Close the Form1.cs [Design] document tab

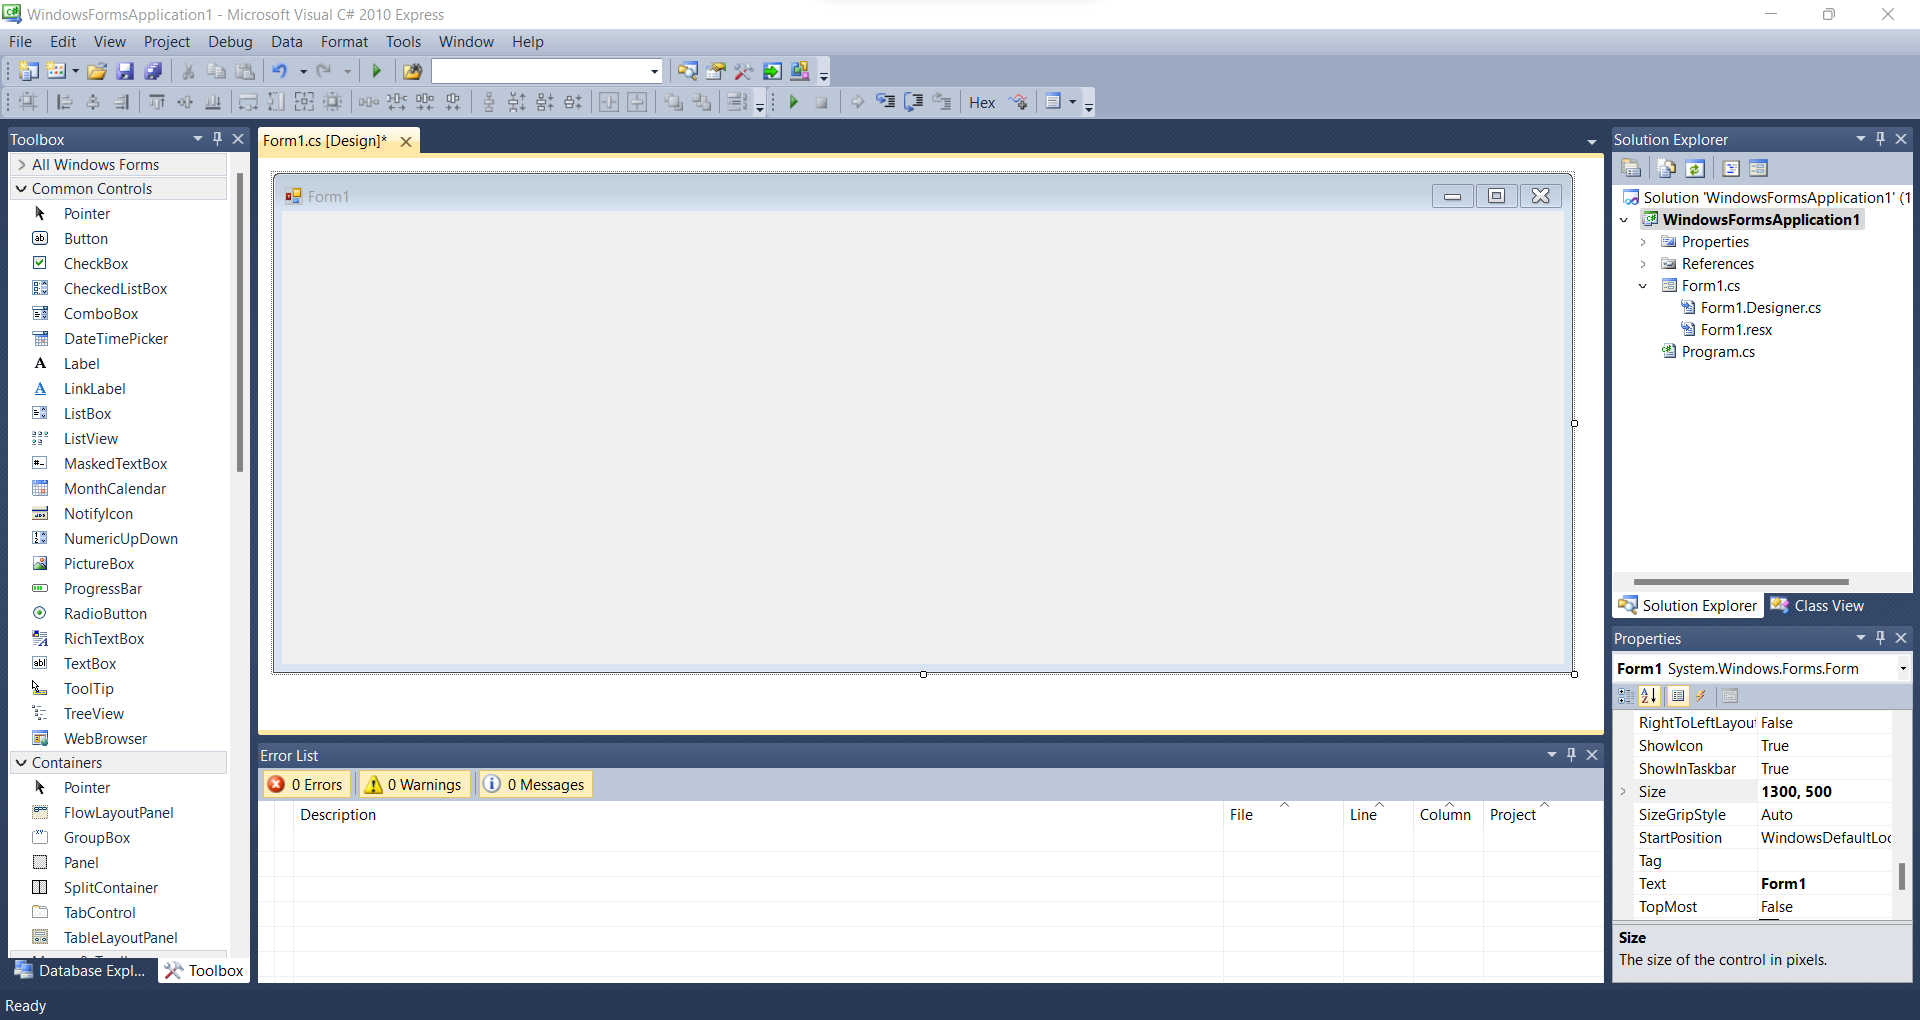(x=406, y=142)
